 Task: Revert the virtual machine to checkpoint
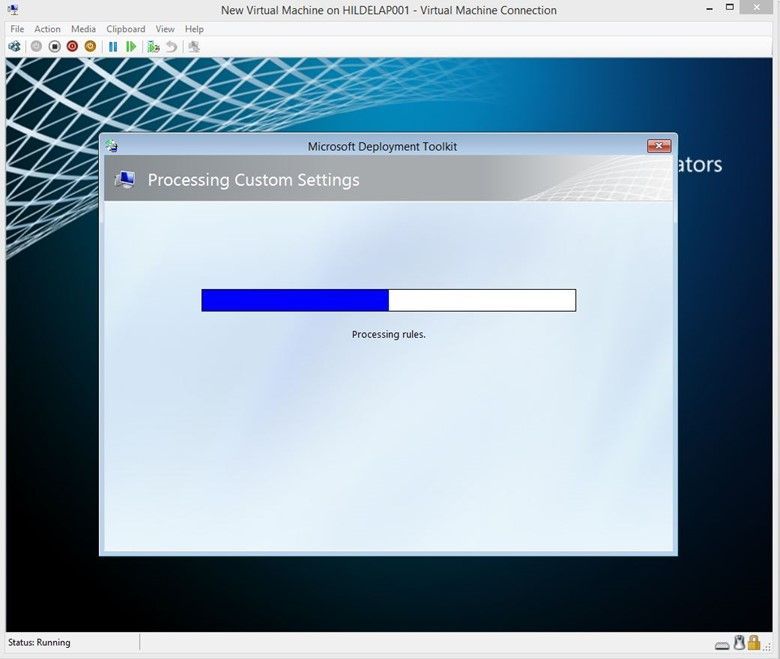pos(171,47)
